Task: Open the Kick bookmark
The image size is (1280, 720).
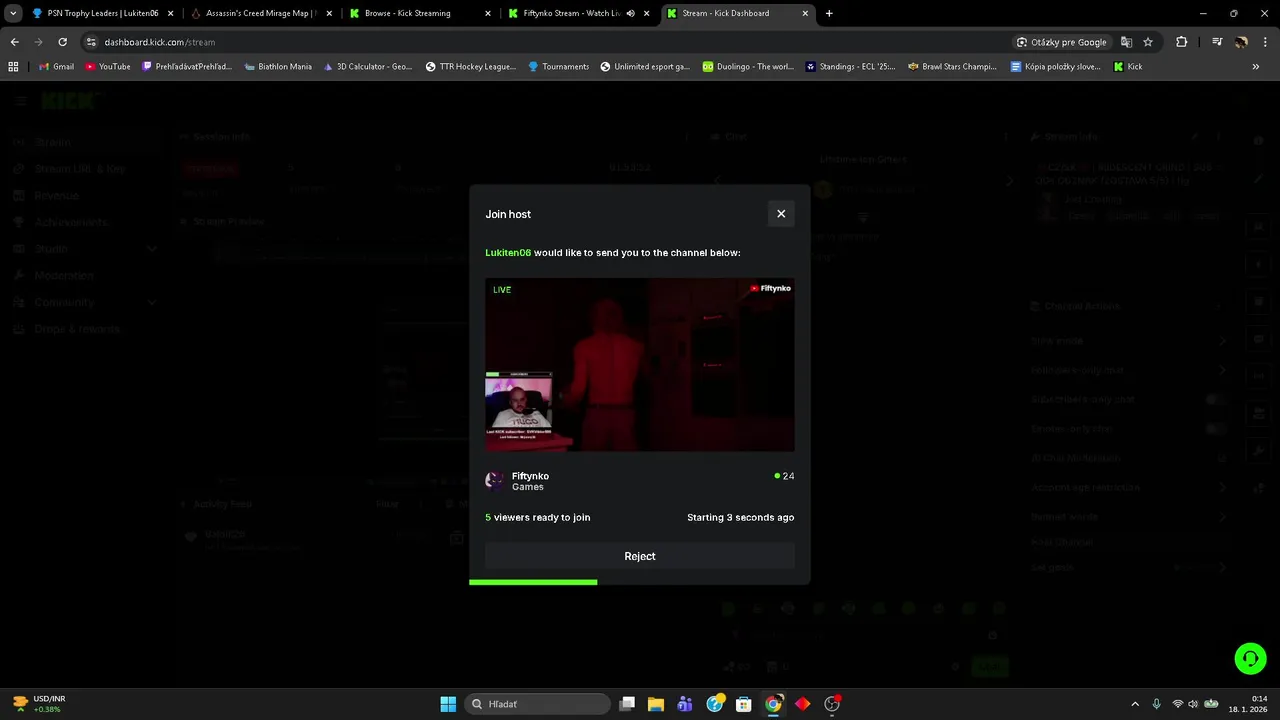Action: pos(1128,67)
